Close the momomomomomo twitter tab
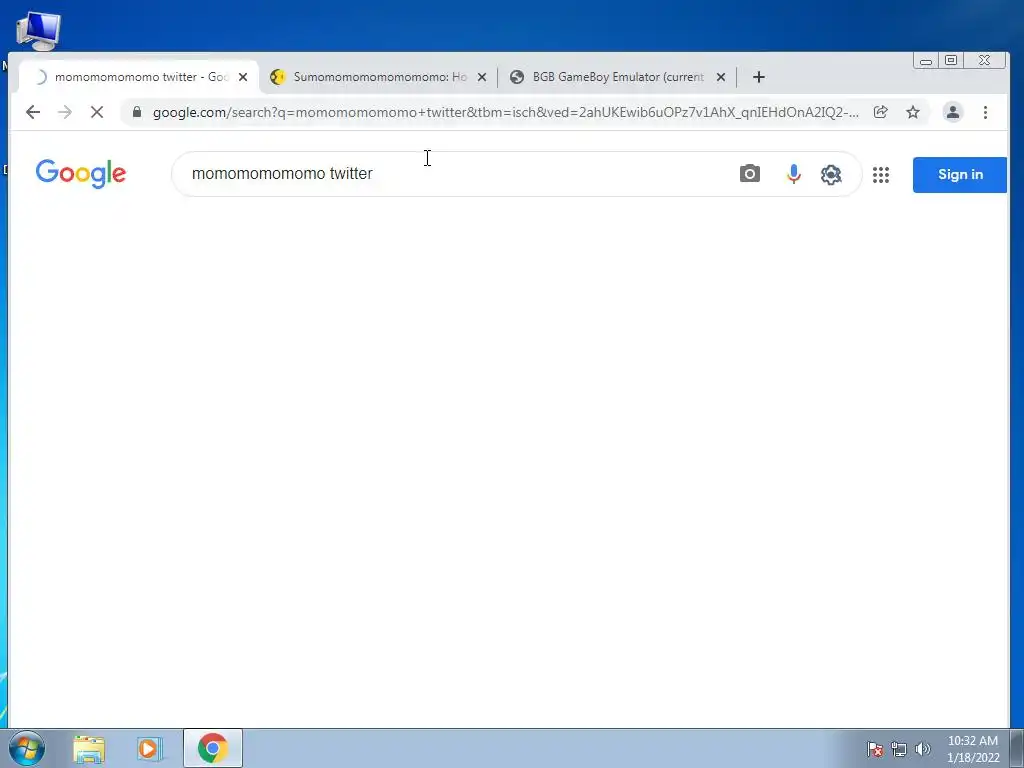The height and width of the screenshot is (768, 1024). [x=243, y=77]
